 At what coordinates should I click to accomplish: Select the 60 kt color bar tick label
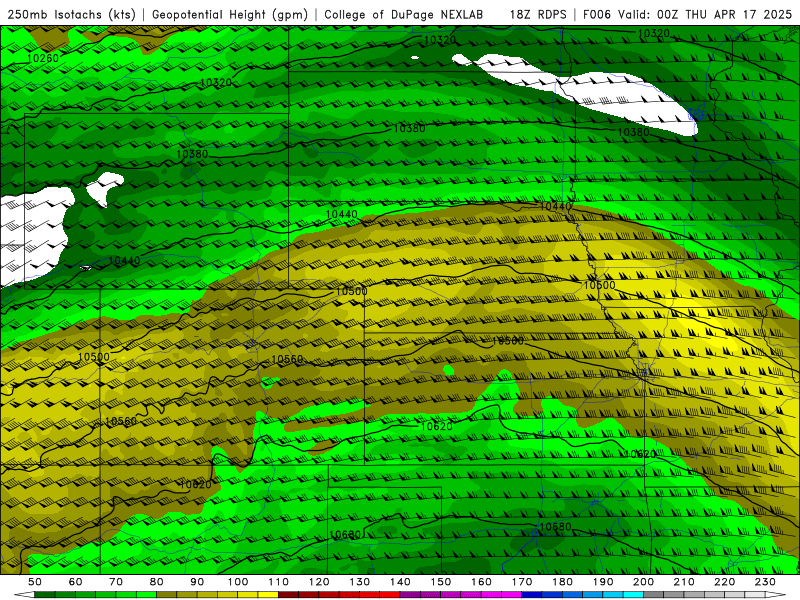tap(76, 582)
